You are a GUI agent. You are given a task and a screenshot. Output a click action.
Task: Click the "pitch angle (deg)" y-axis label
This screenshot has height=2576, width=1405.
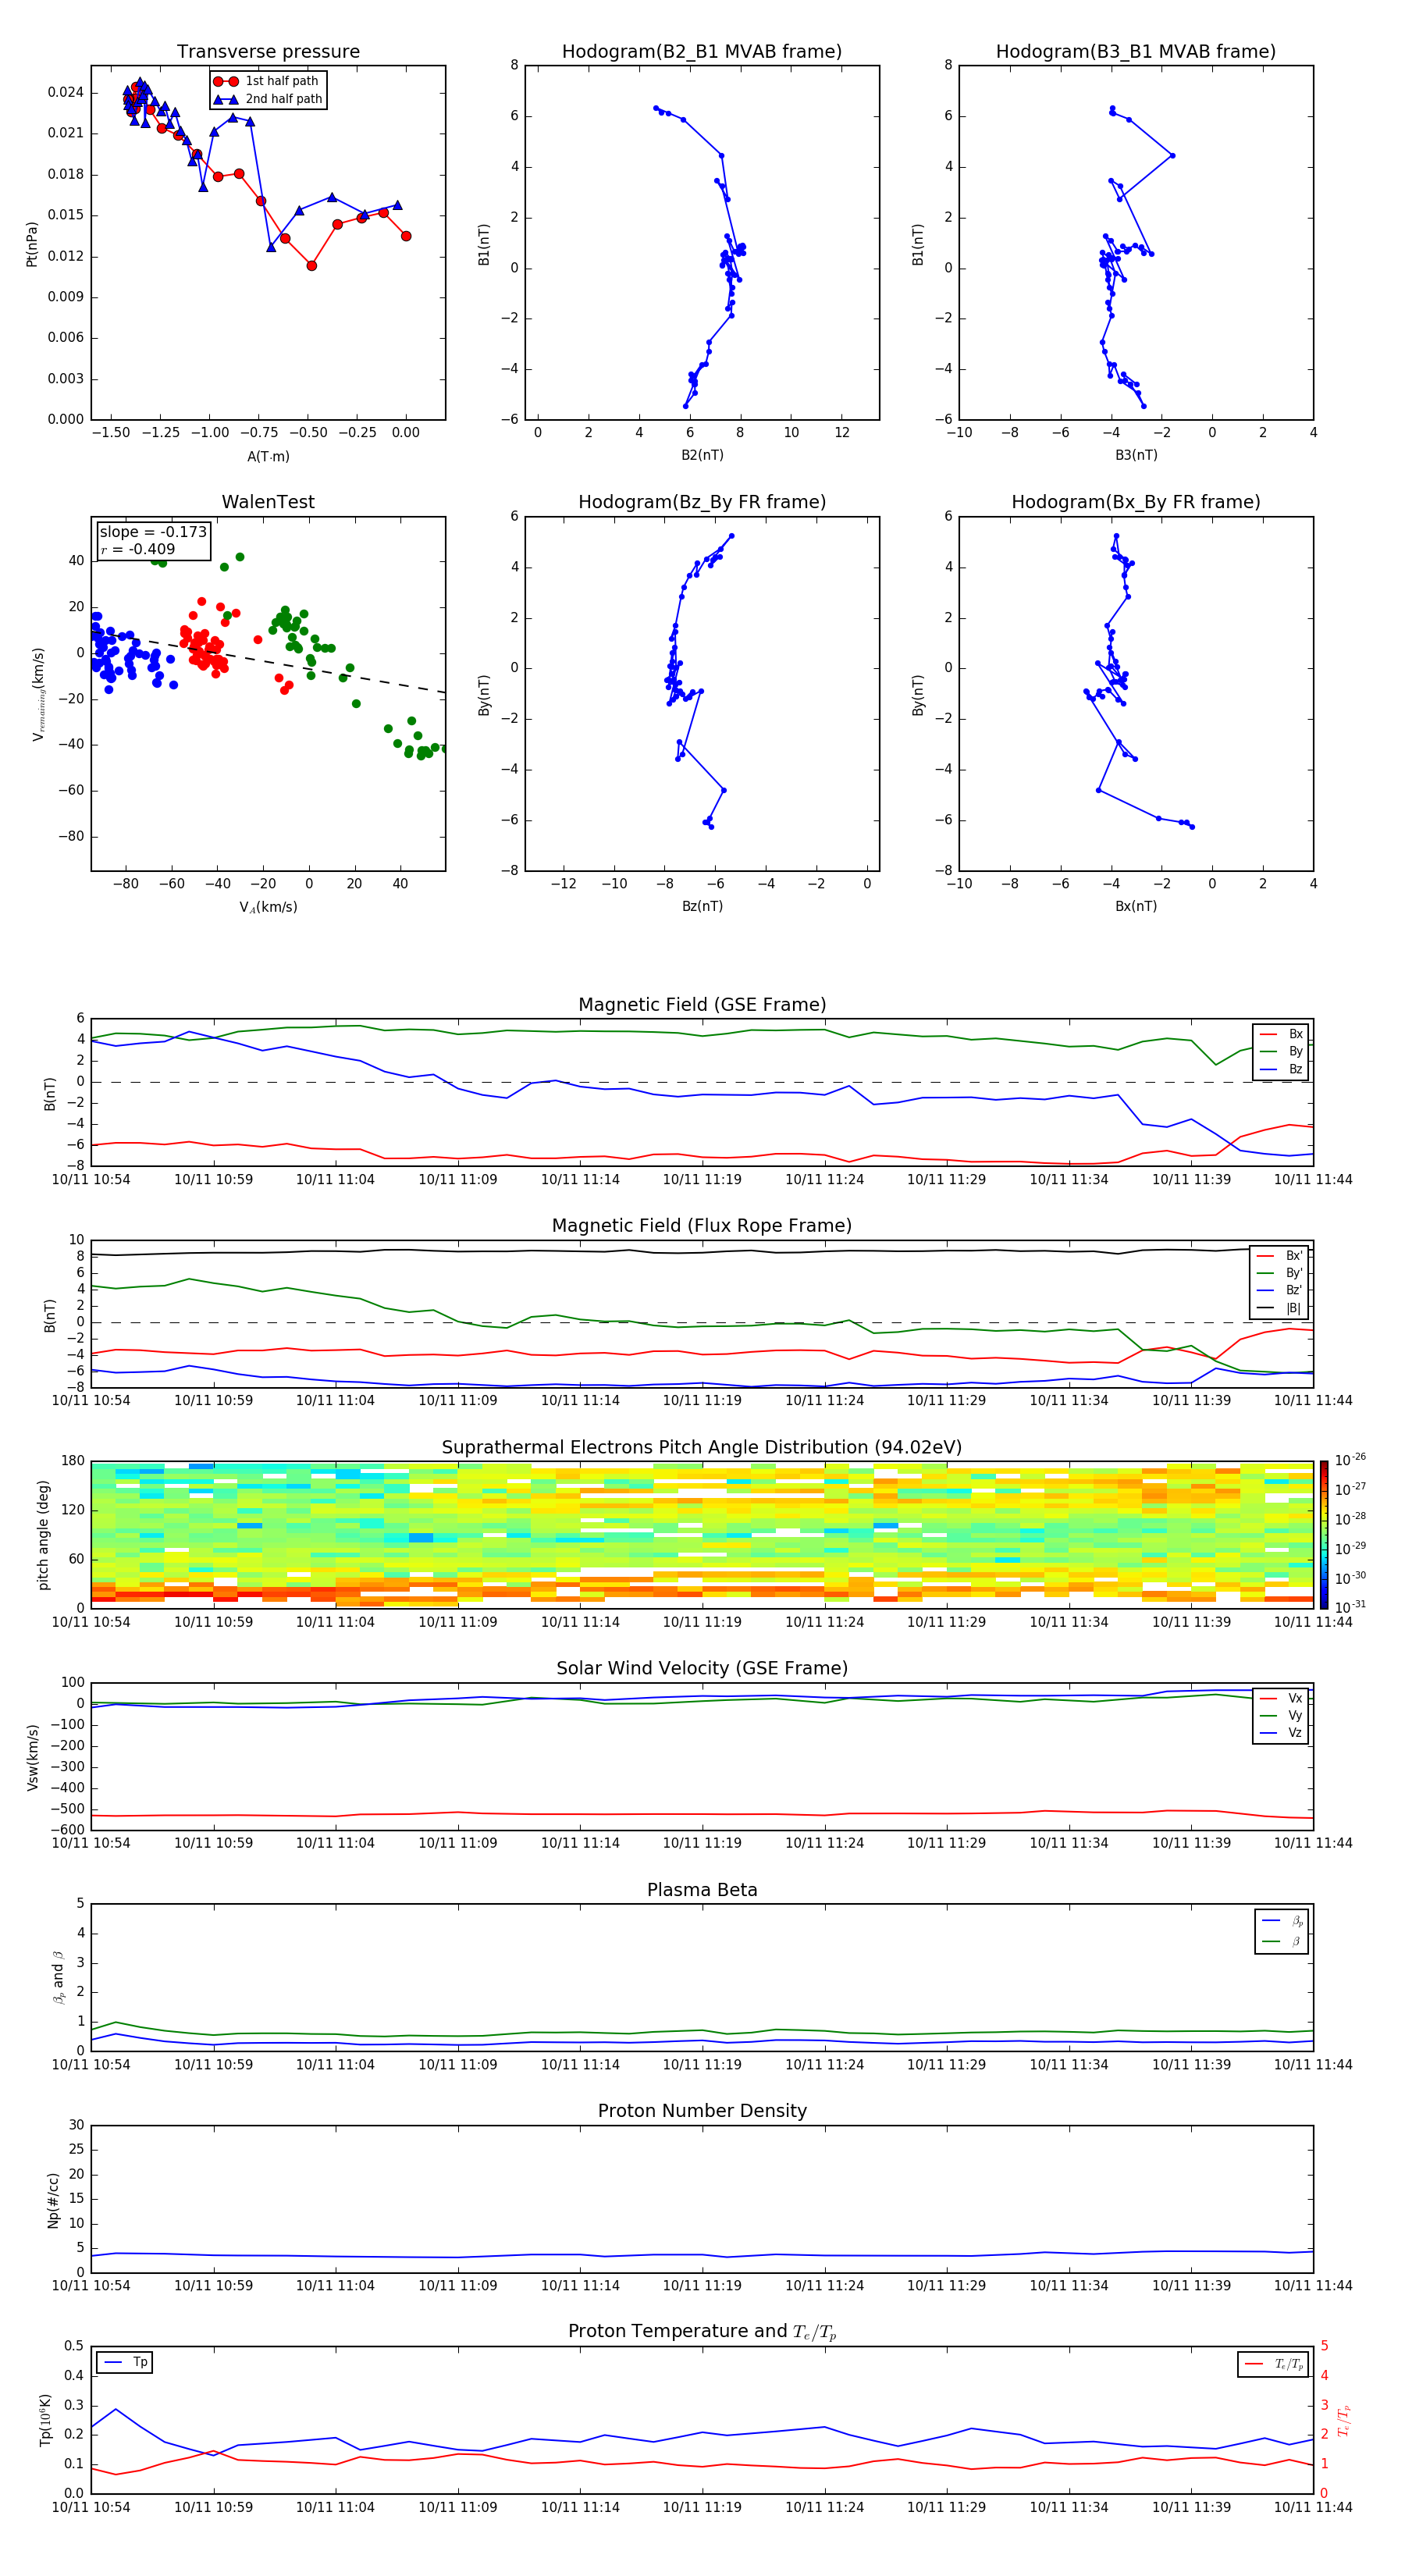tap(43, 1535)
